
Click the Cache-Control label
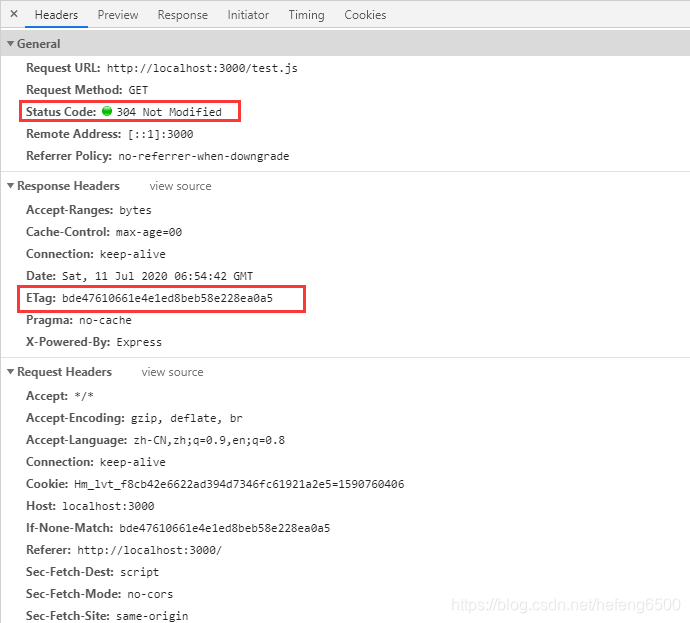click(x=68, y=232)
